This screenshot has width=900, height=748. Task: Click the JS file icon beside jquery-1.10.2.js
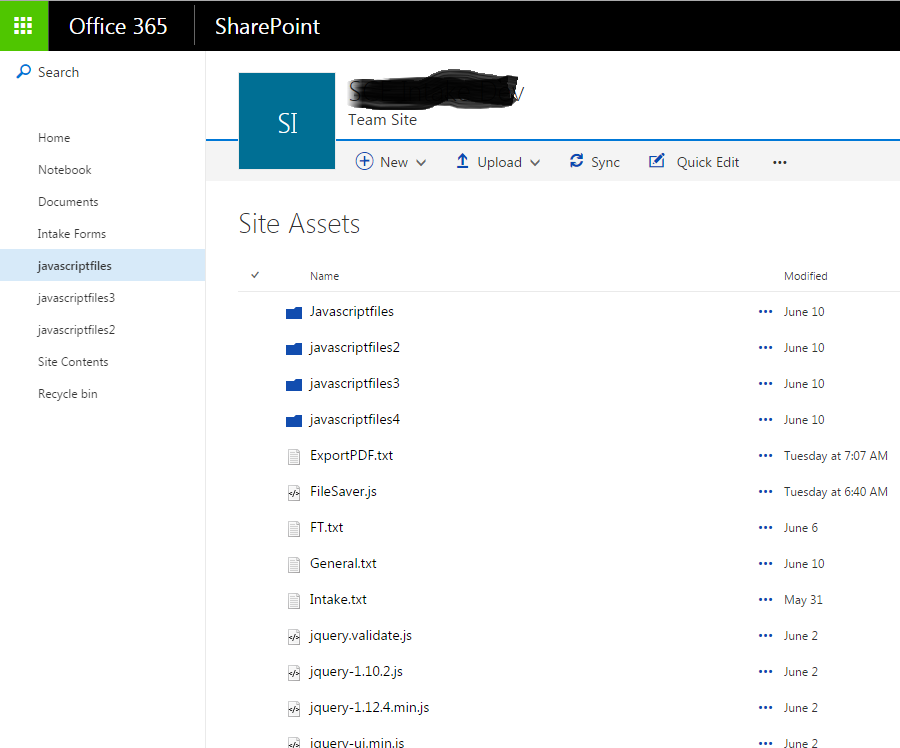click(294, 671)
